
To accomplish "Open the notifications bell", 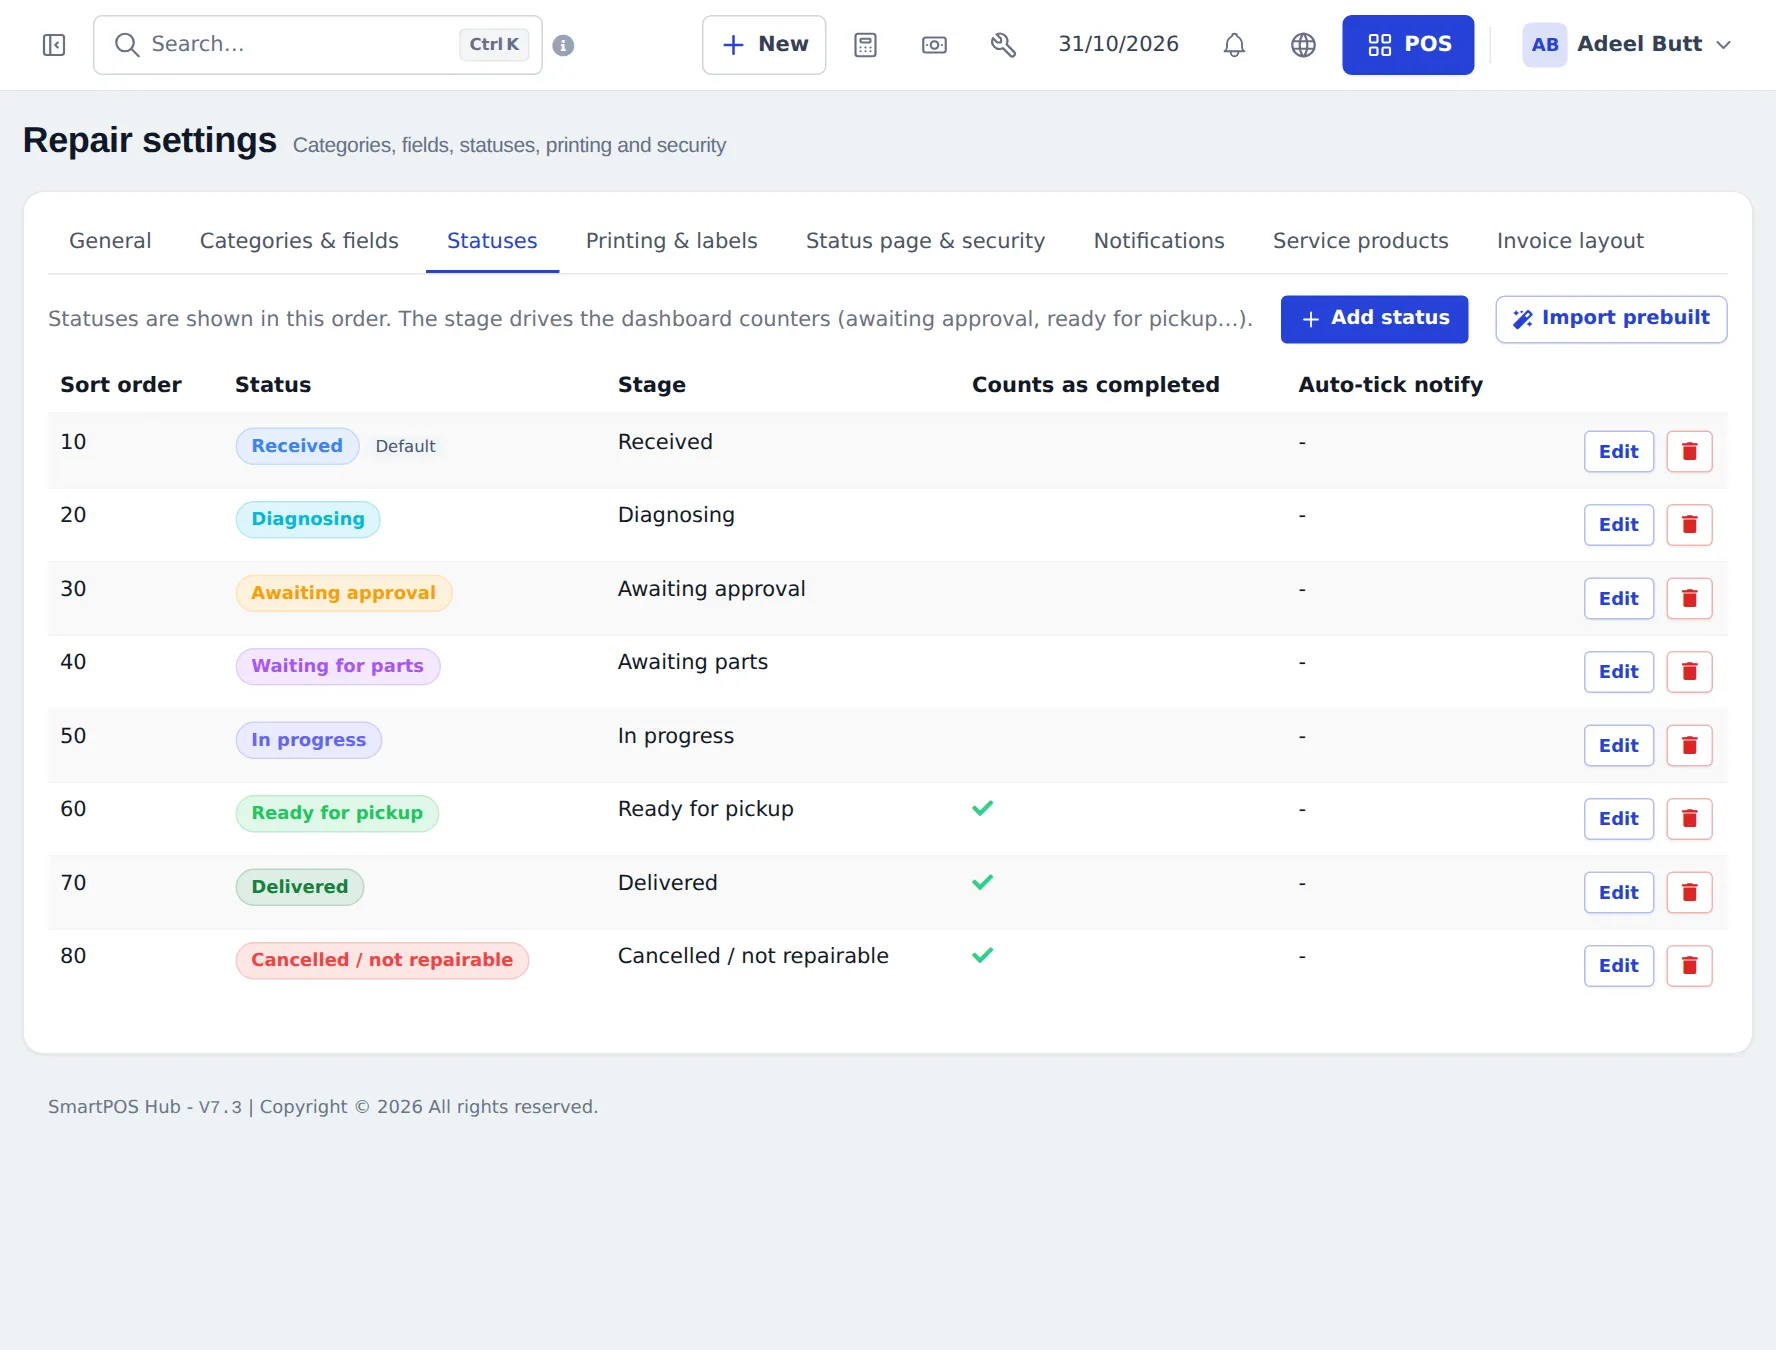I will (1234, 45).
